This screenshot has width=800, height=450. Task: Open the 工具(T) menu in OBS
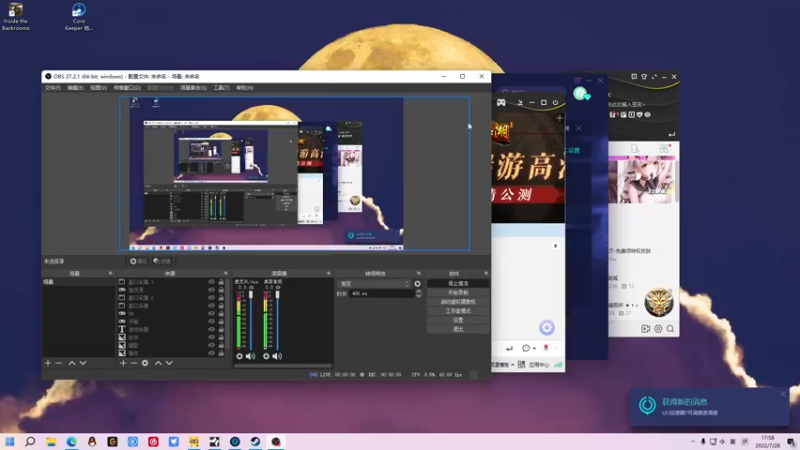pos(221,88)
